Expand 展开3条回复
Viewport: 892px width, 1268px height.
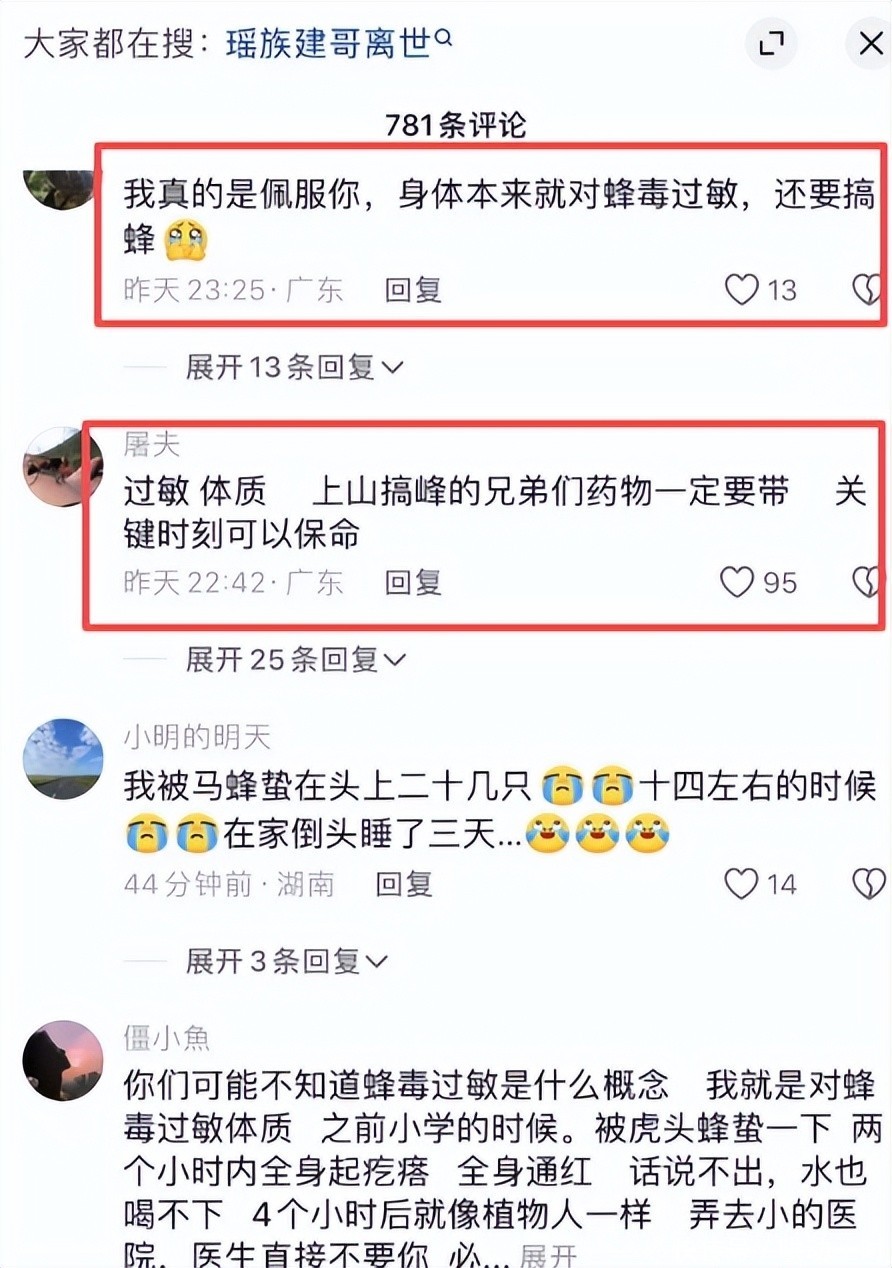[287, 961]
